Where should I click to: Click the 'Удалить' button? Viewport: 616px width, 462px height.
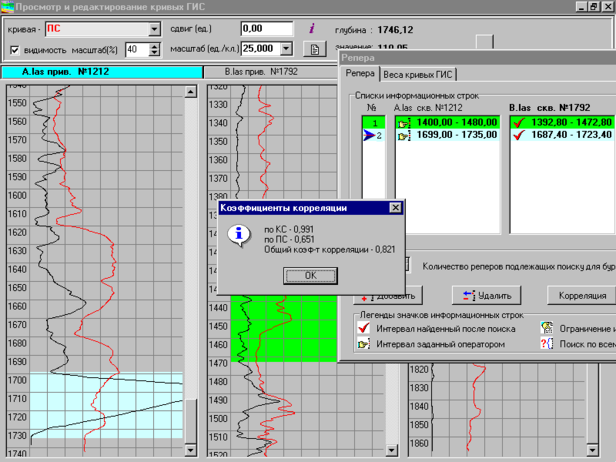(487, 296)
